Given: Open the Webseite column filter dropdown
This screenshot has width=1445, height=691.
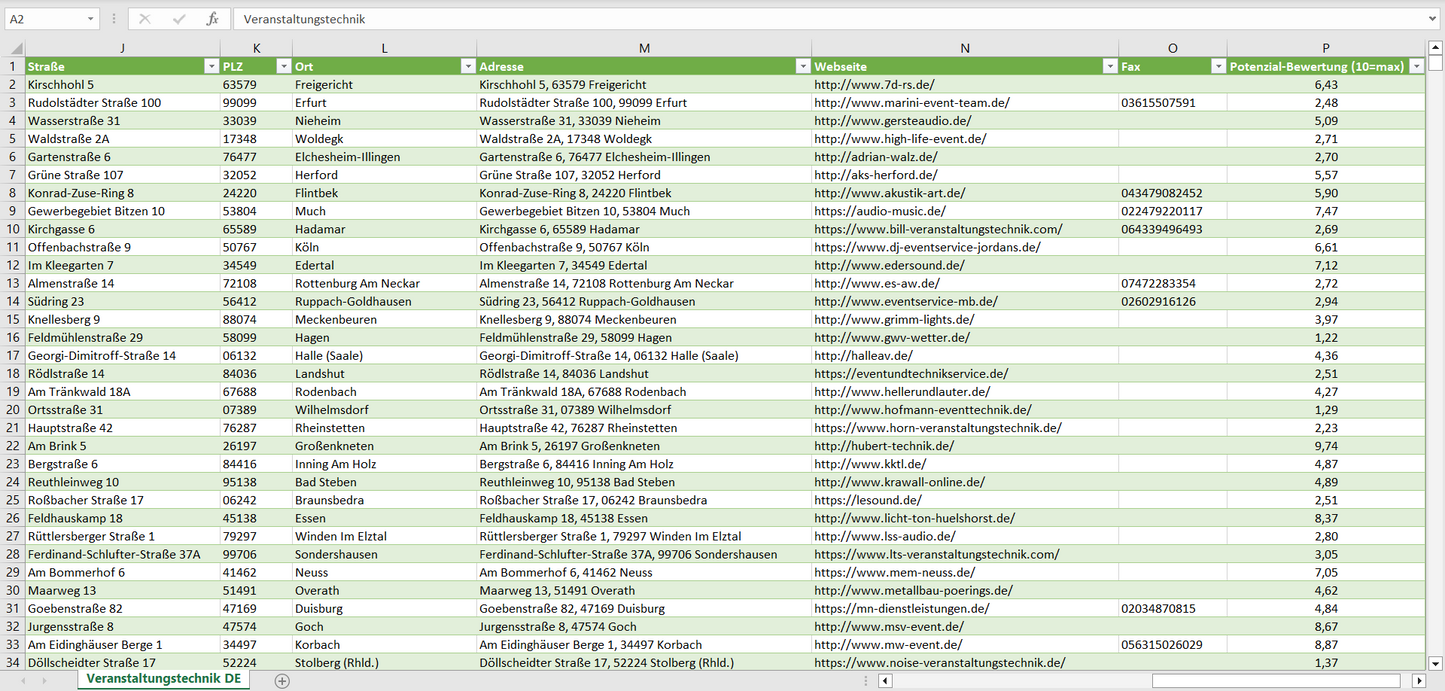Looking at the screenshot, I should click(x=1109, y=66).
